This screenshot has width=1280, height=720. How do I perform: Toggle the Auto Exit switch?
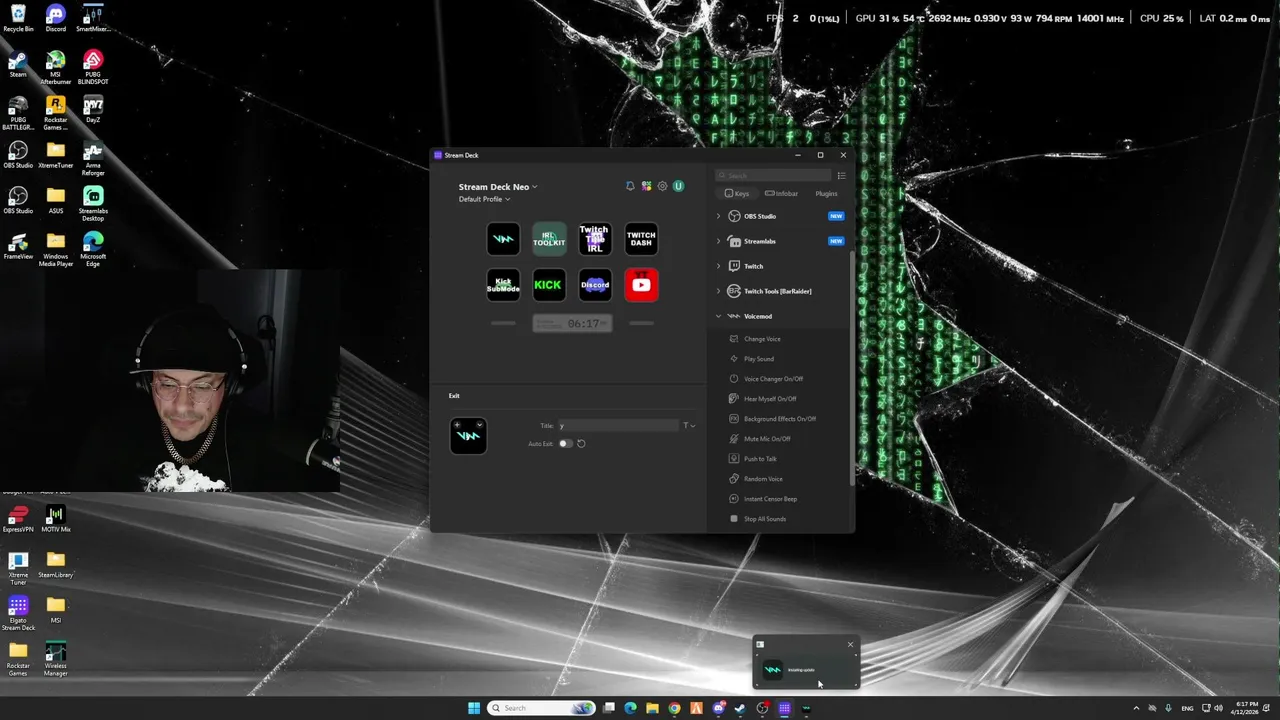(x=565, y=443)
